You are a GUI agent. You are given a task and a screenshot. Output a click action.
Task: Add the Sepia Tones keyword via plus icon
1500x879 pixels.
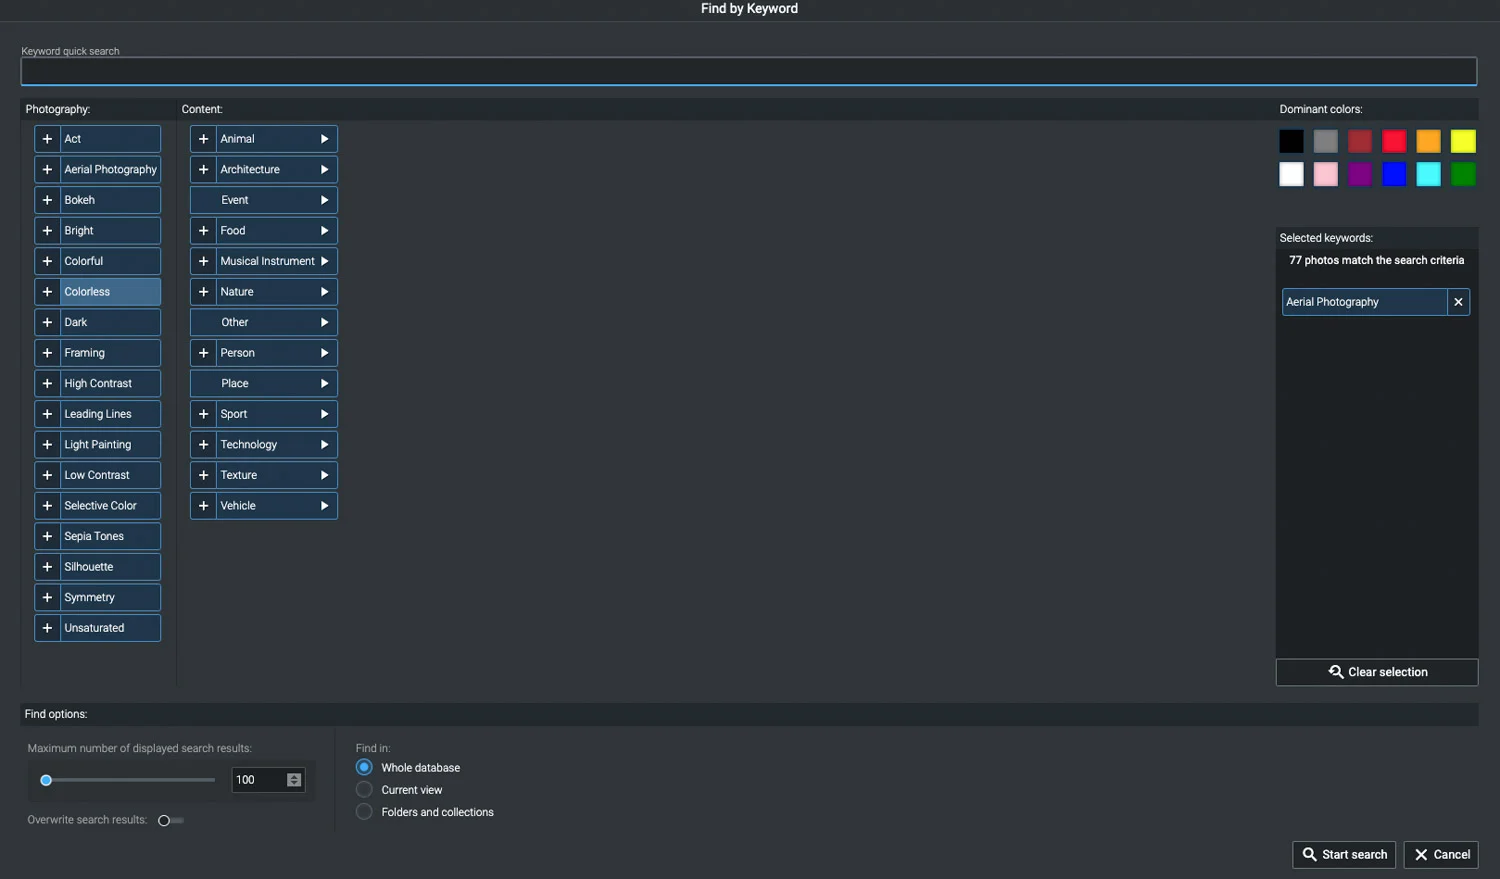pyautogui.click(x=47, y=536)
